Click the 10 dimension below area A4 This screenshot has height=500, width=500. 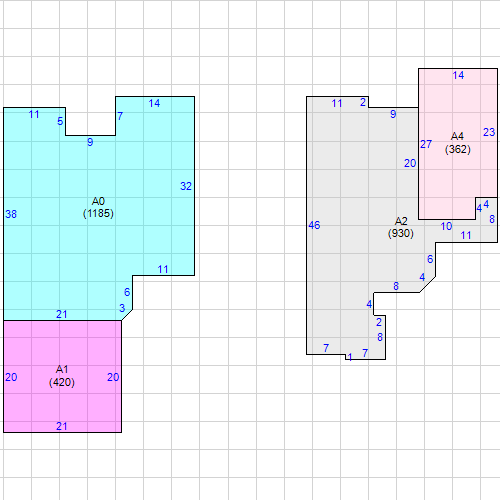[446, 226]
